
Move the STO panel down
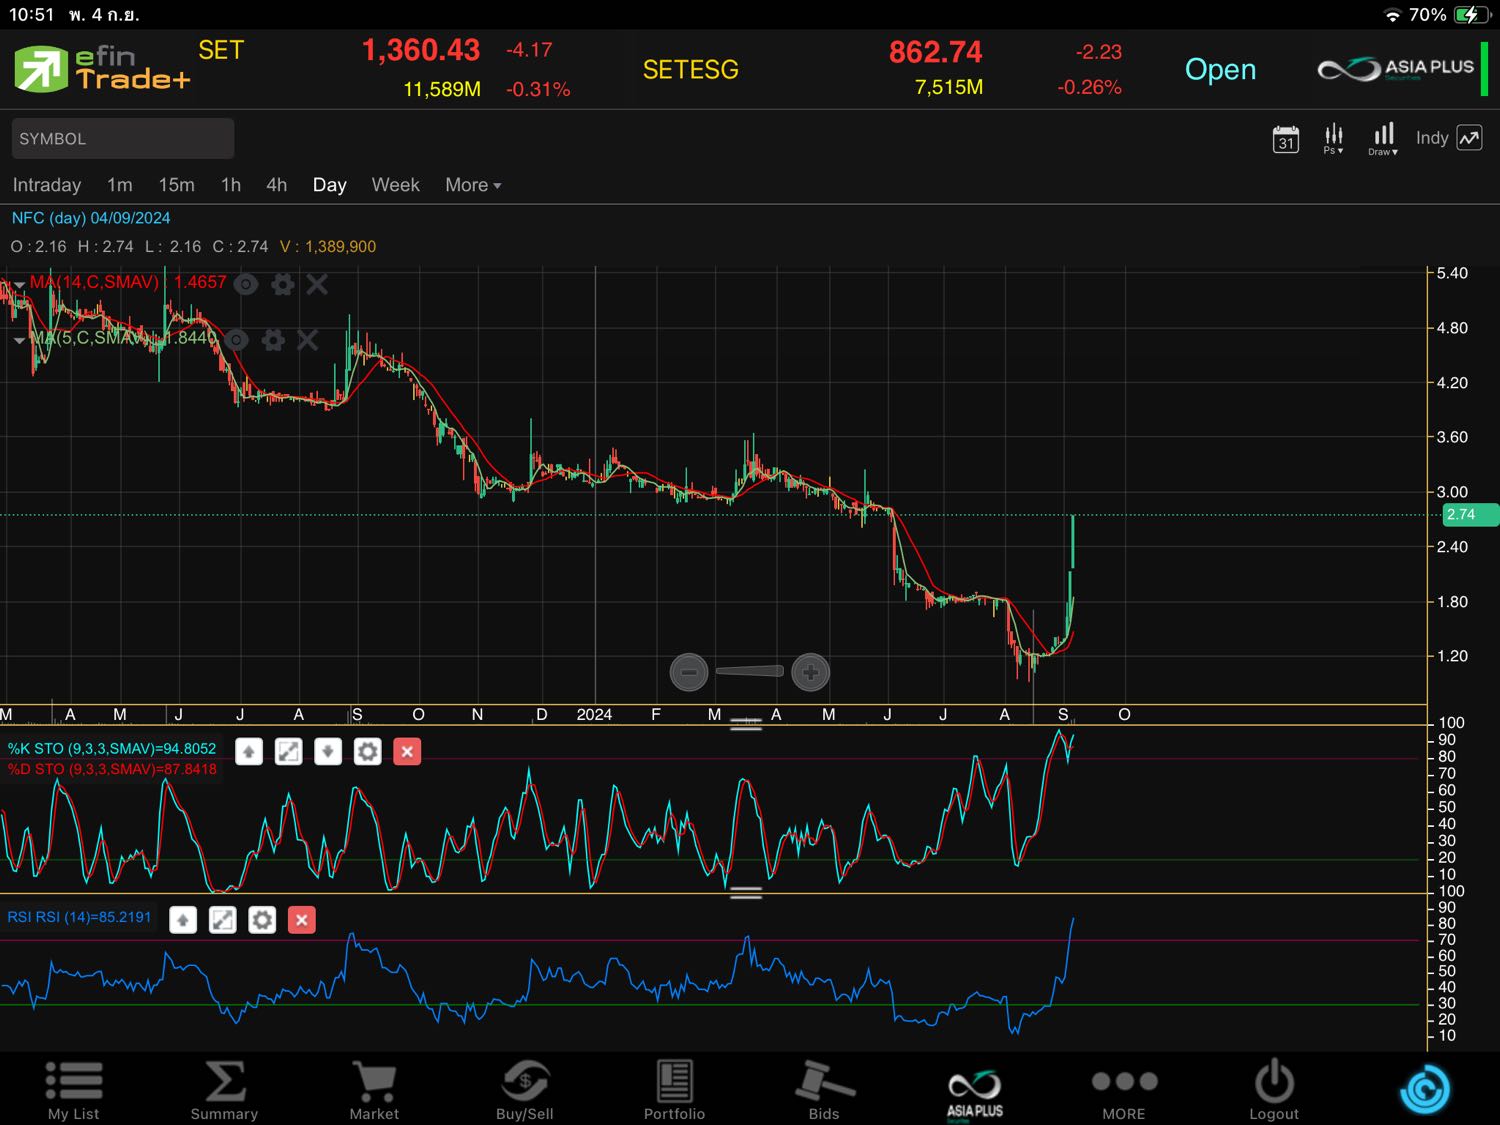pos(328,751)
